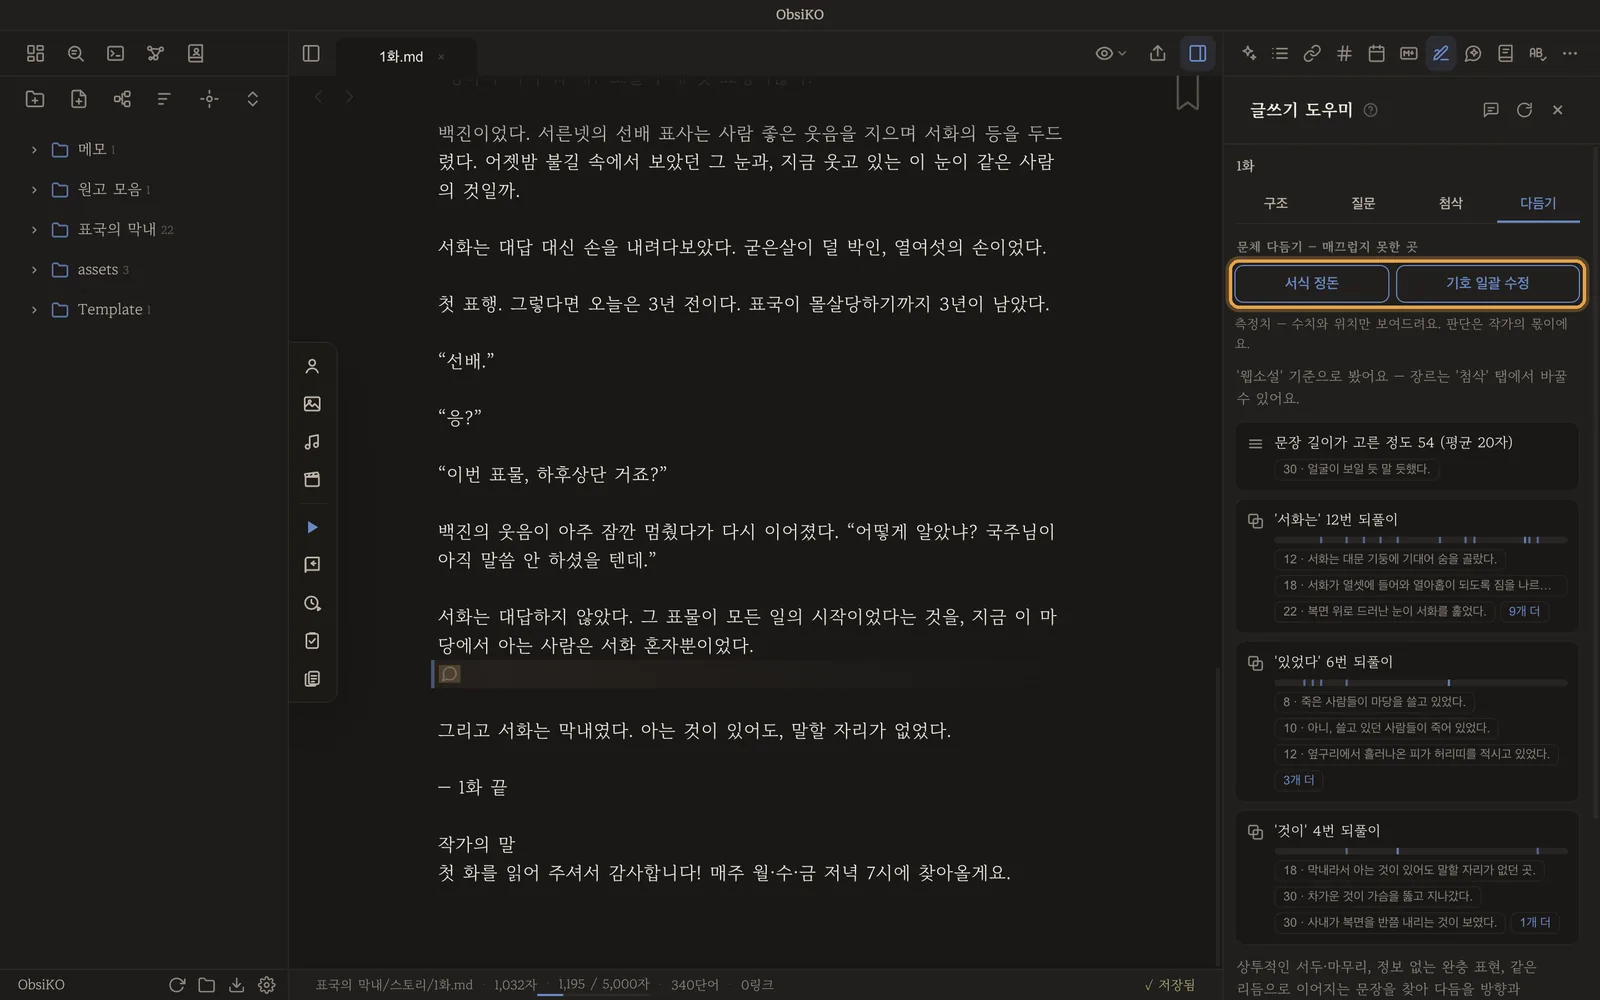Image resolution: width=1600 pixels, height=1000 pixels.
Task: Open the calendar icon in right toolbar
Action: tap(1376, 54)
